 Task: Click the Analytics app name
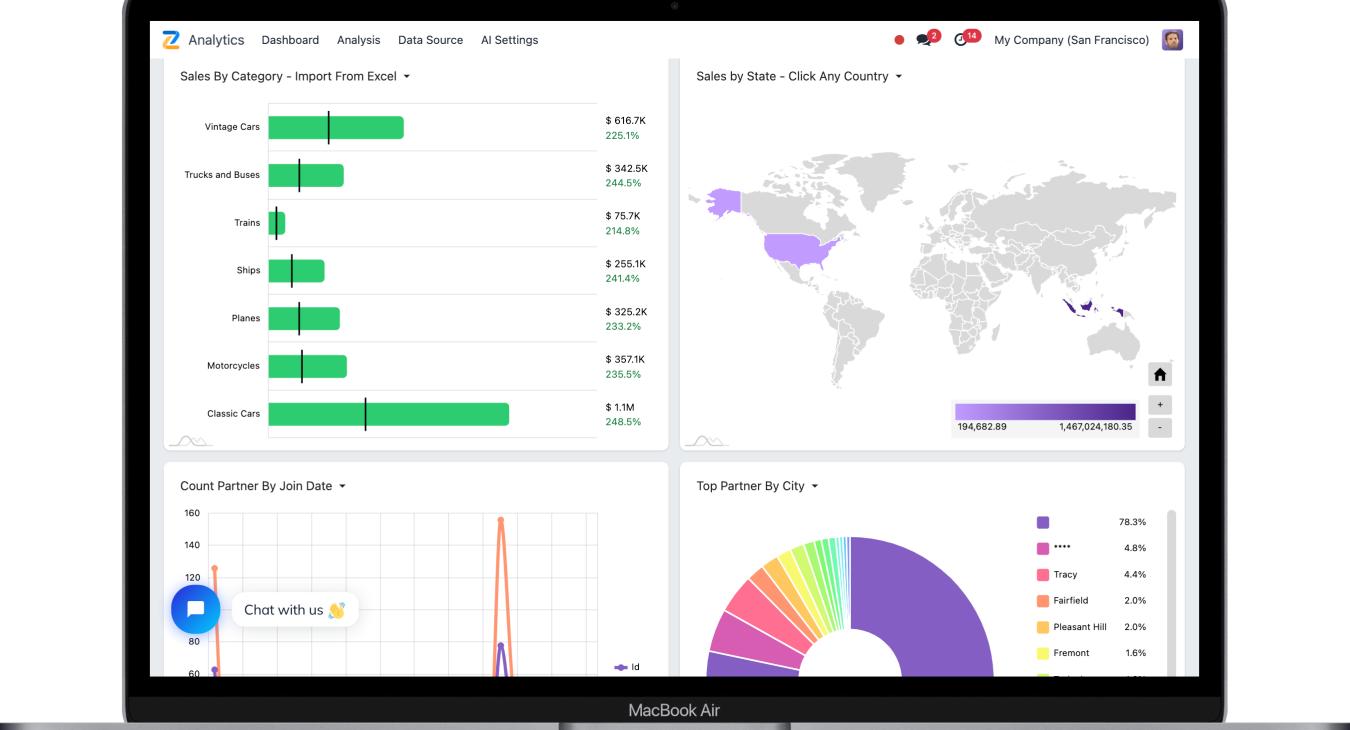pos(216,40)
